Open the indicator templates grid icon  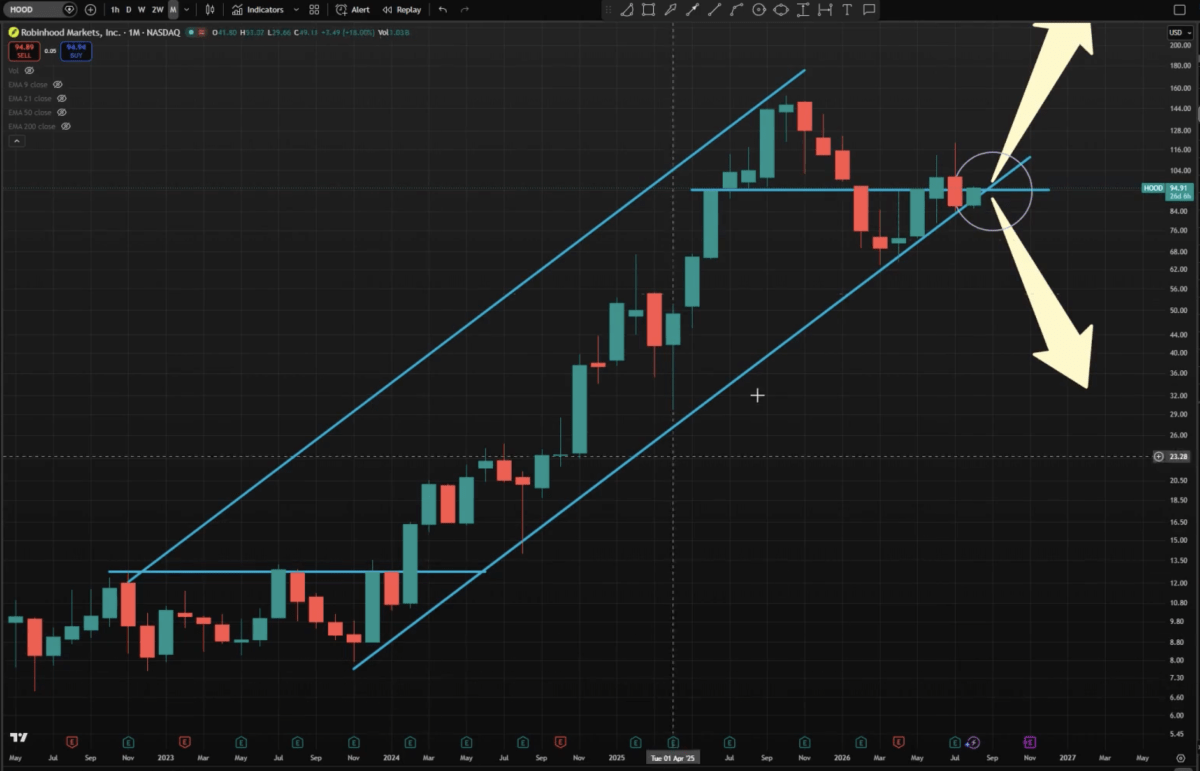pyautogui.click(x=315, y=9)
